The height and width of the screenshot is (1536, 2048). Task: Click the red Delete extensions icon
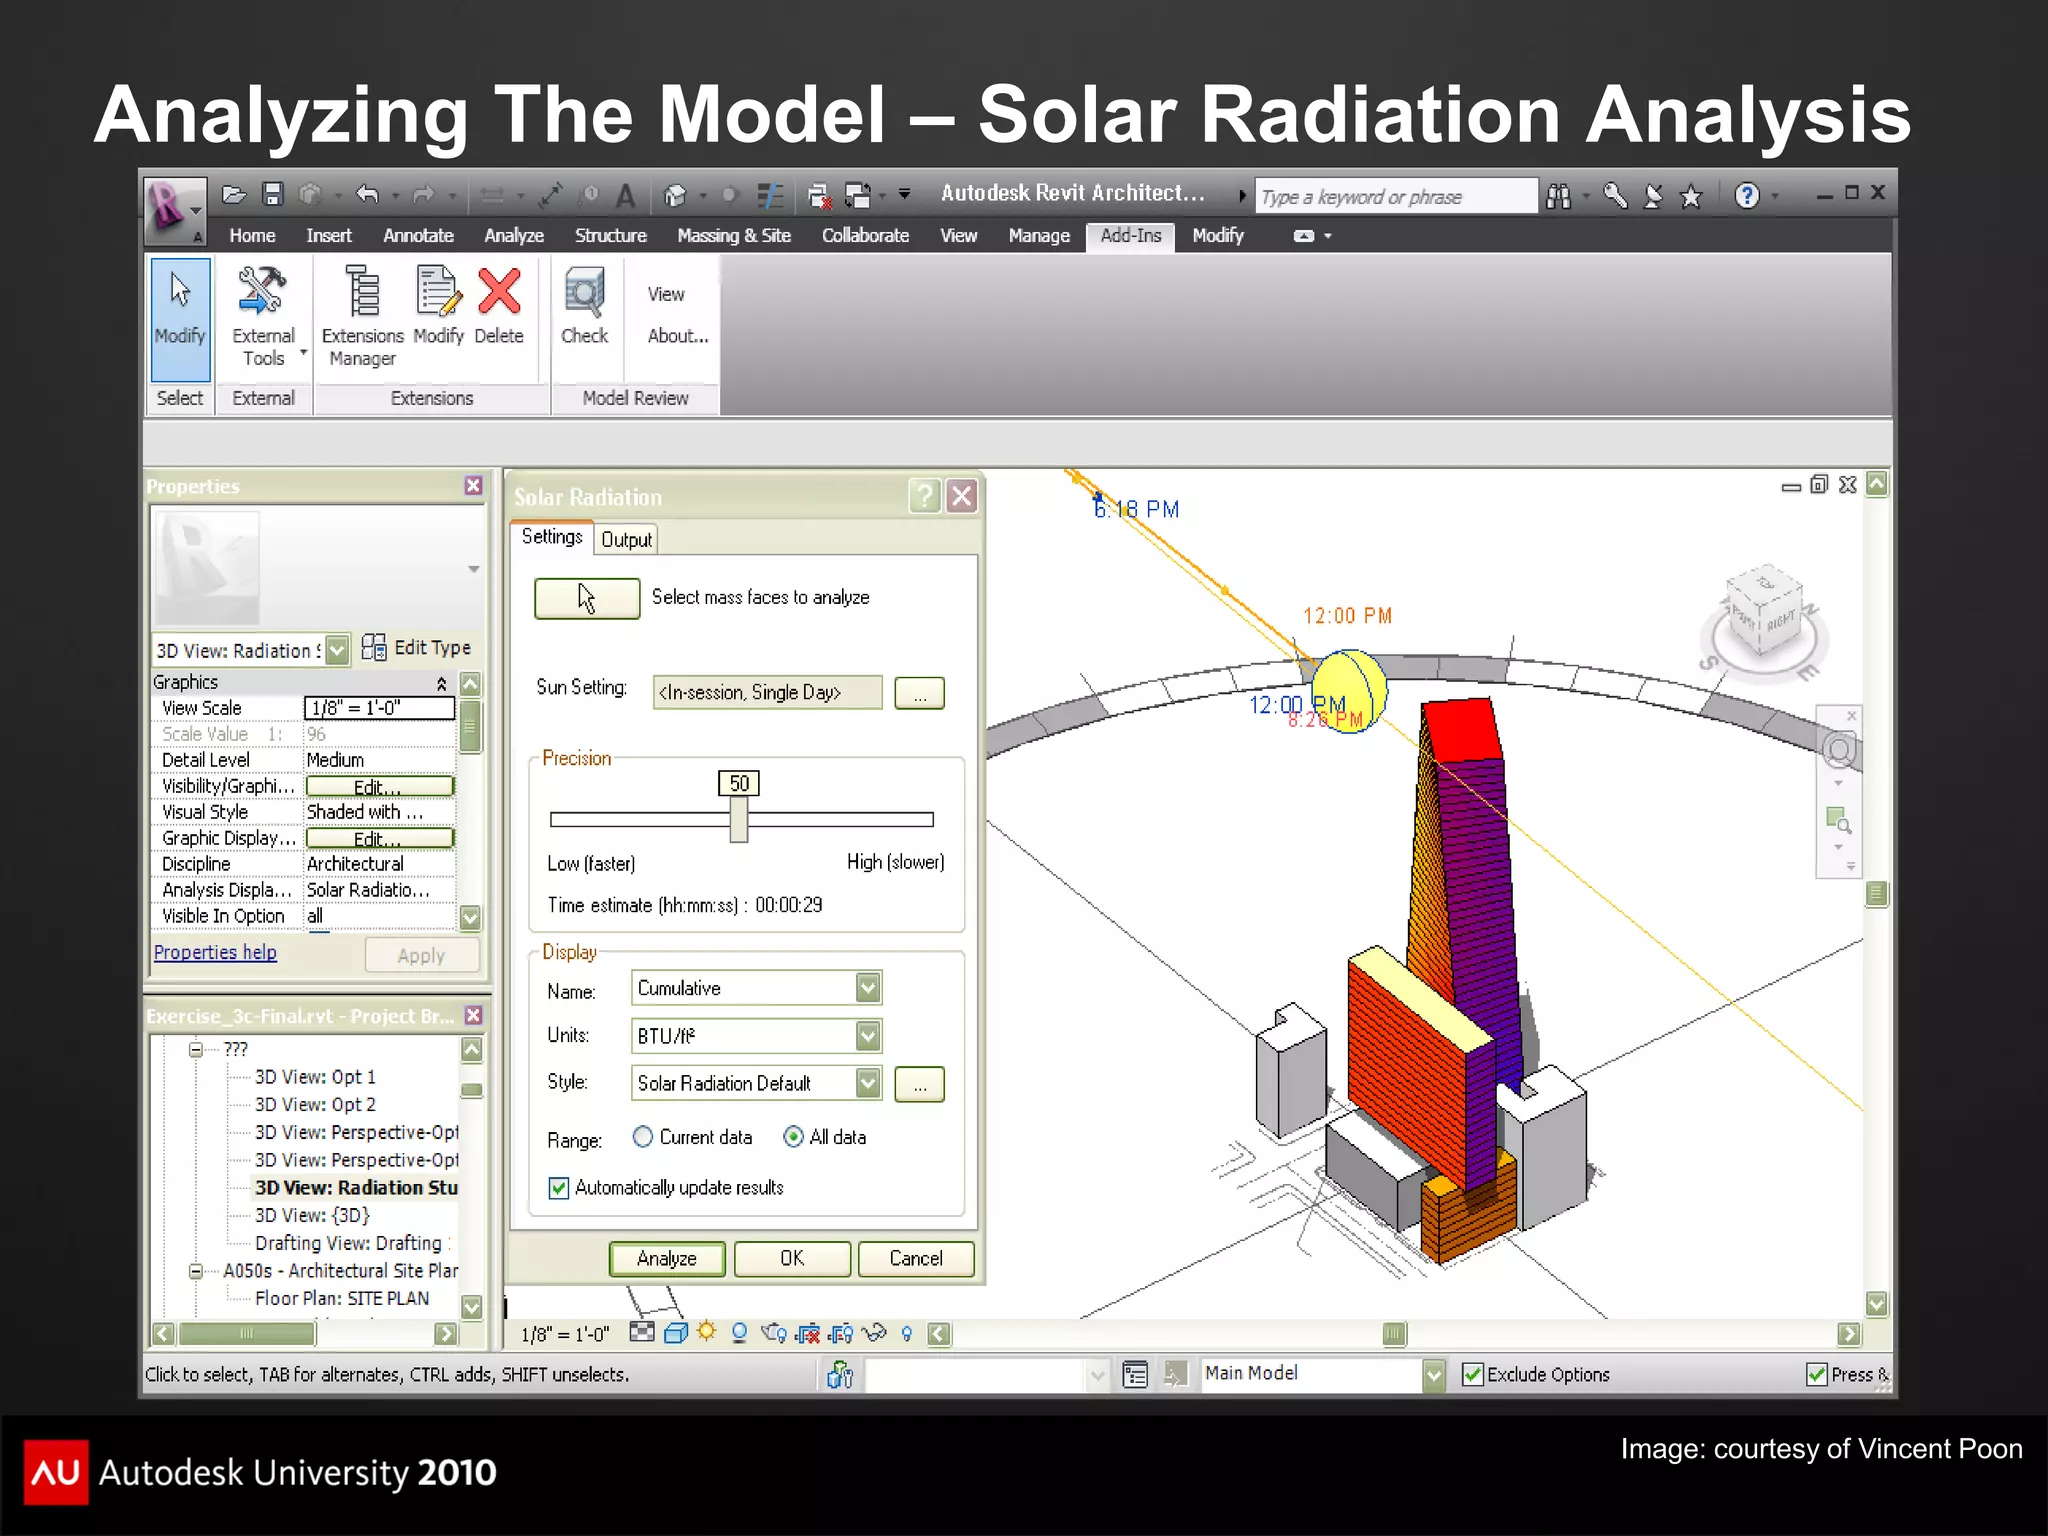point(499,306)
